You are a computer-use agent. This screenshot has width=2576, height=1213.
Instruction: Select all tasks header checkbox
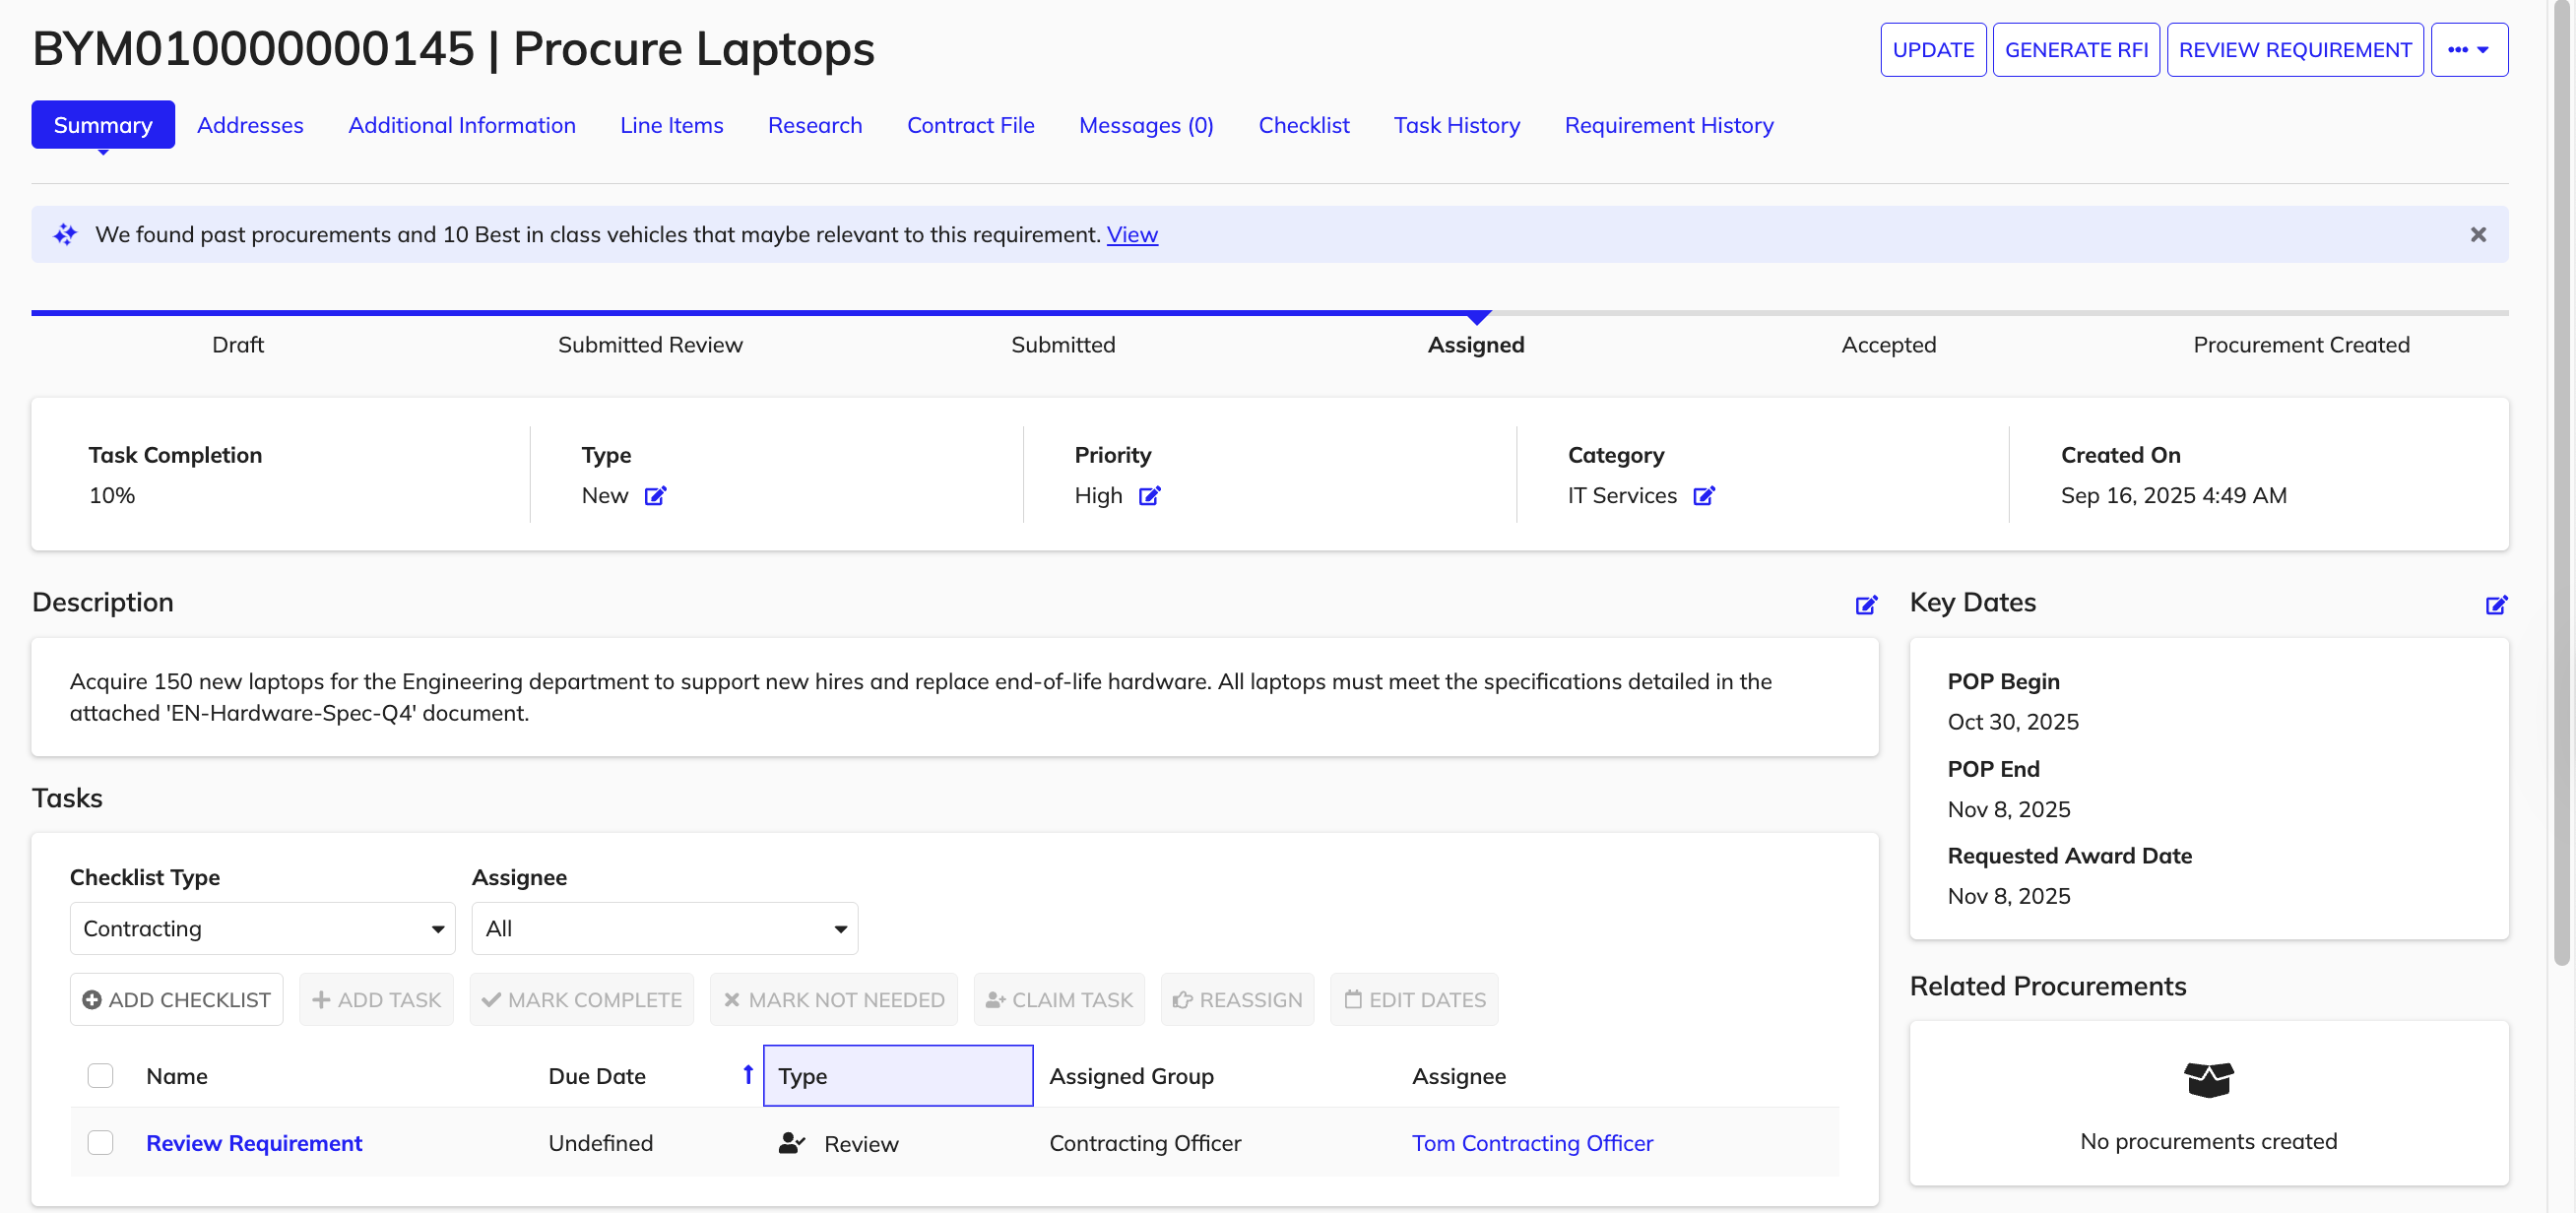coord(100,1076)
